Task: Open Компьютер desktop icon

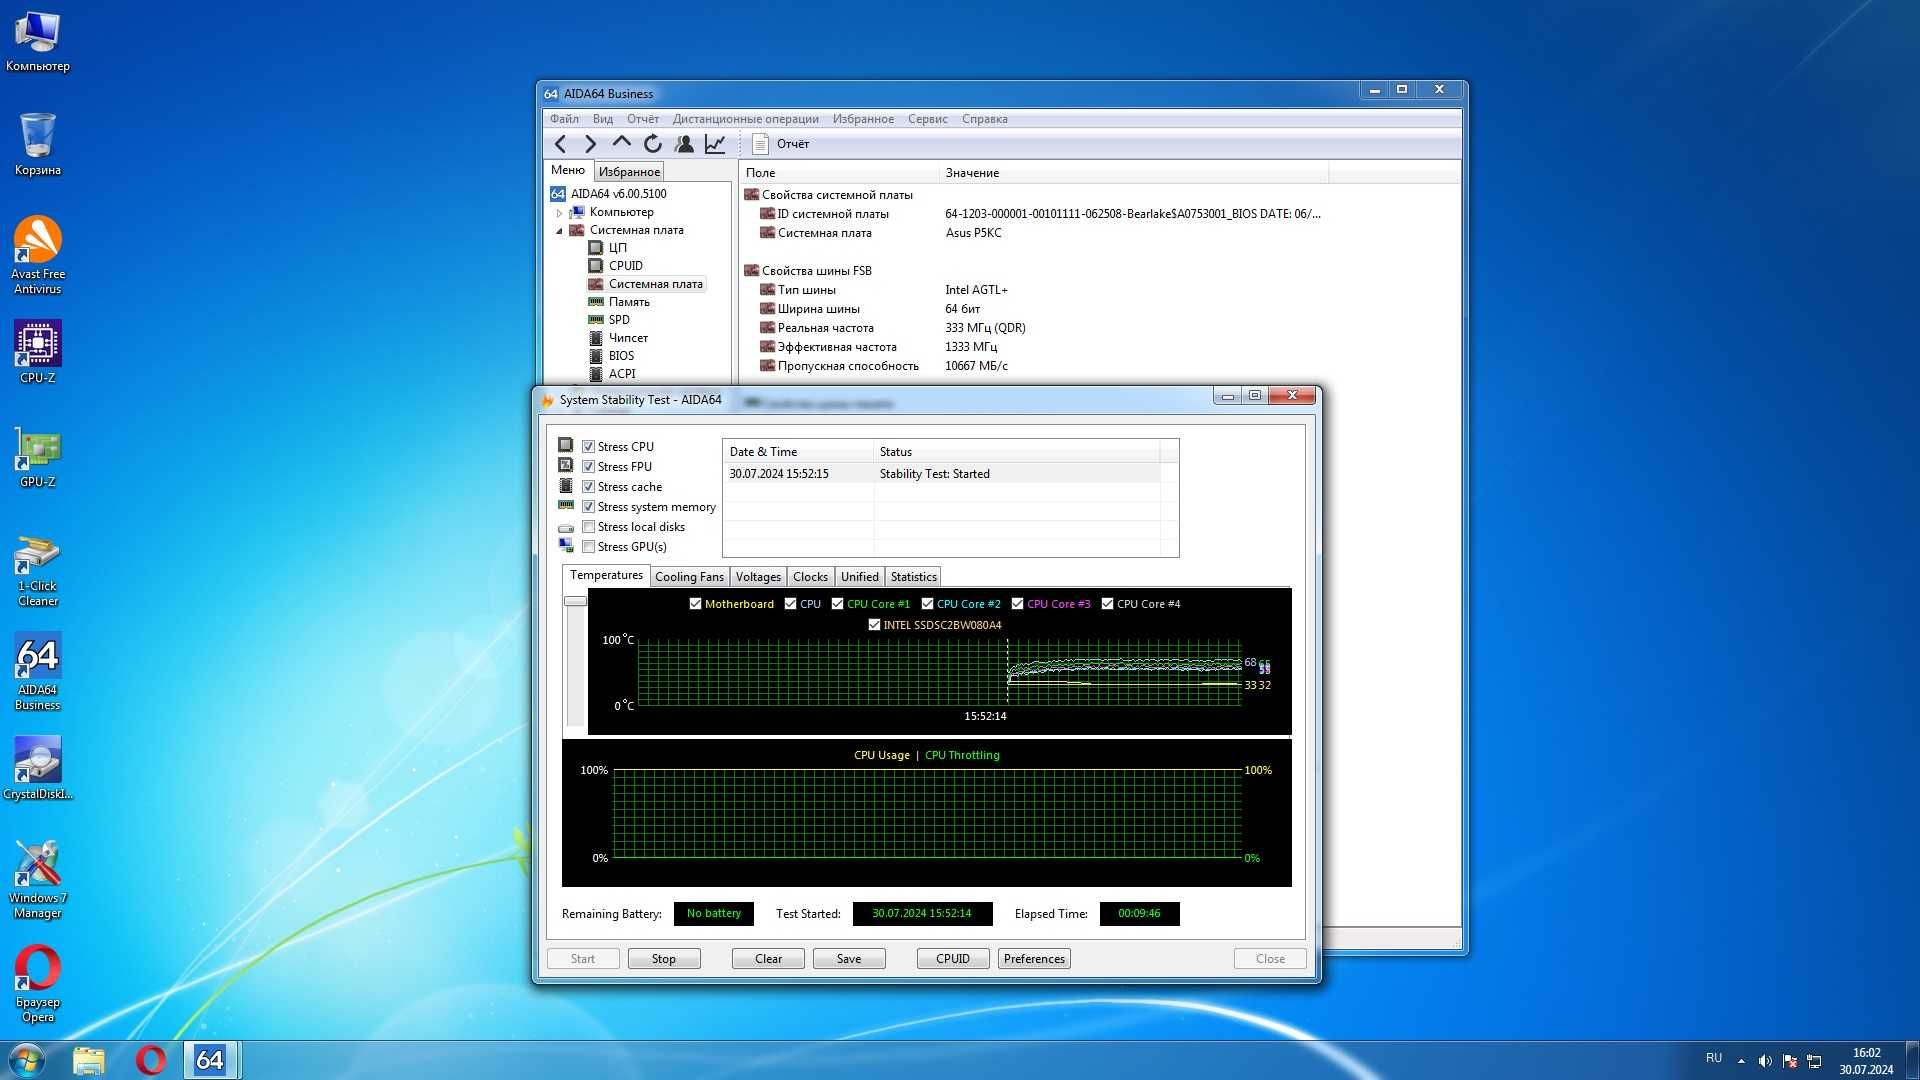Action: tap(38, 41)
